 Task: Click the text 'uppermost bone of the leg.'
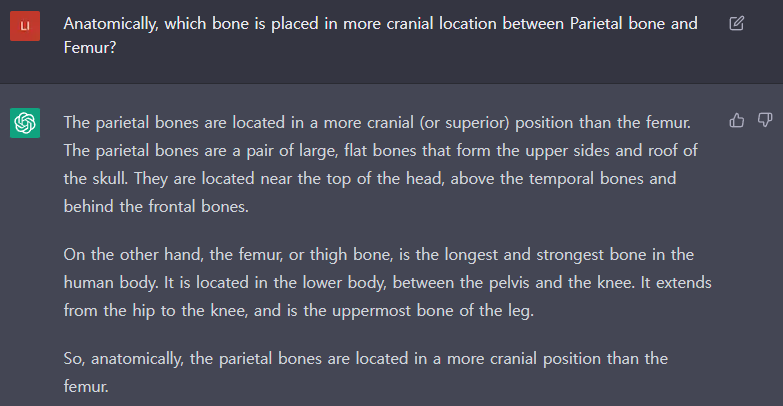tap(433, 311)
